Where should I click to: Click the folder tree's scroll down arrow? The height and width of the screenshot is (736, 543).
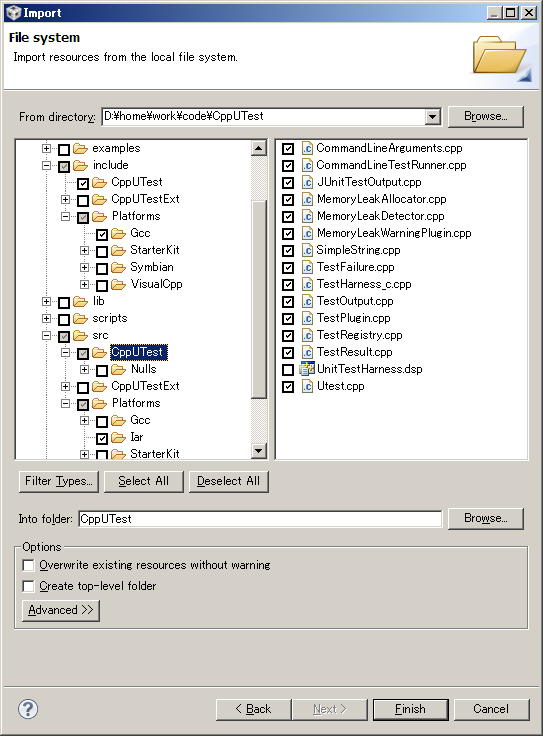[x=258, y=452]
